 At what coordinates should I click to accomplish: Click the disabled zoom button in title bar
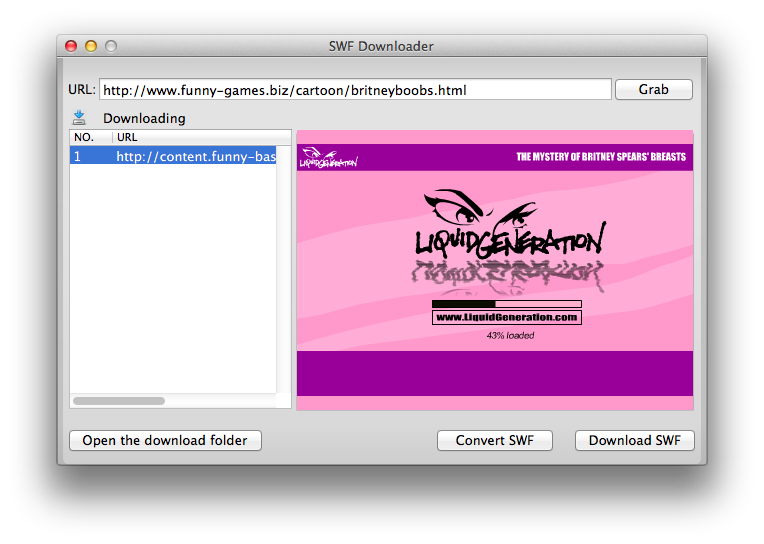[111, 46]
